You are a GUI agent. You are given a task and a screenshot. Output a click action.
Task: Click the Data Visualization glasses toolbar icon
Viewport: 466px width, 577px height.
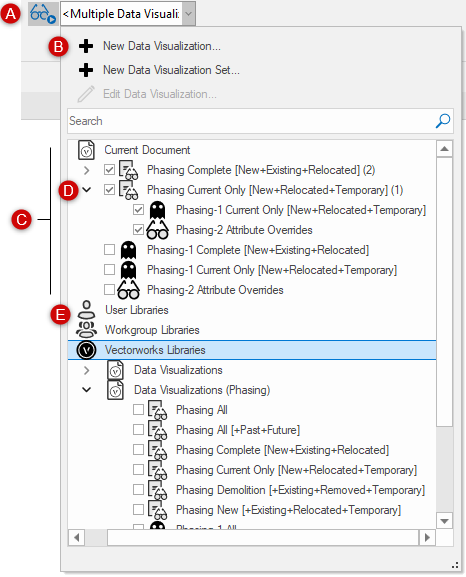click(43, 14)
